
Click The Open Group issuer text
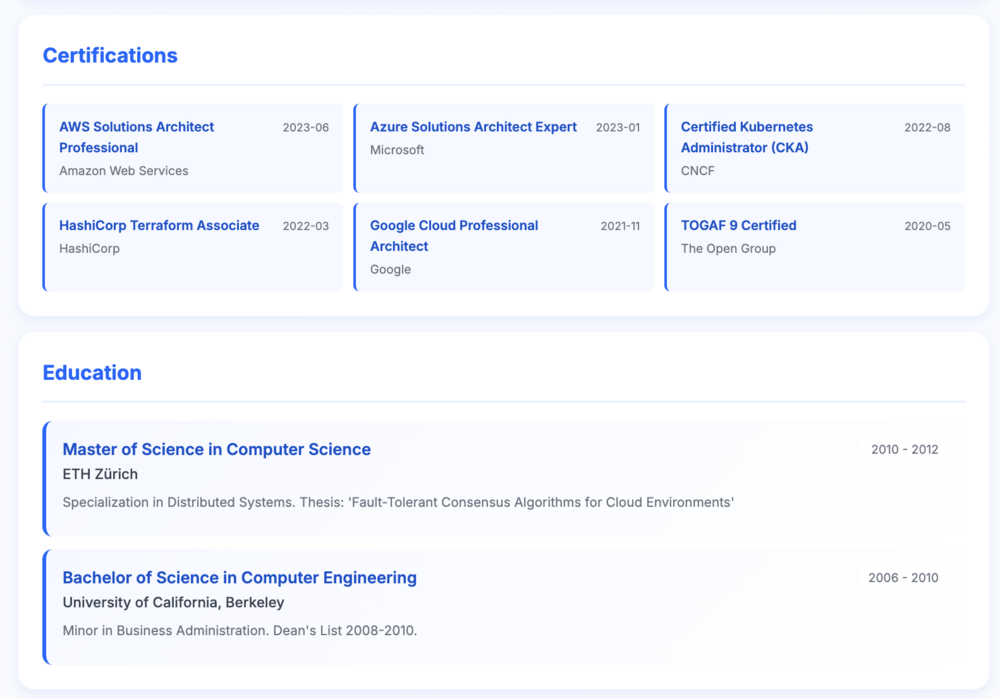tap(728, 249)
